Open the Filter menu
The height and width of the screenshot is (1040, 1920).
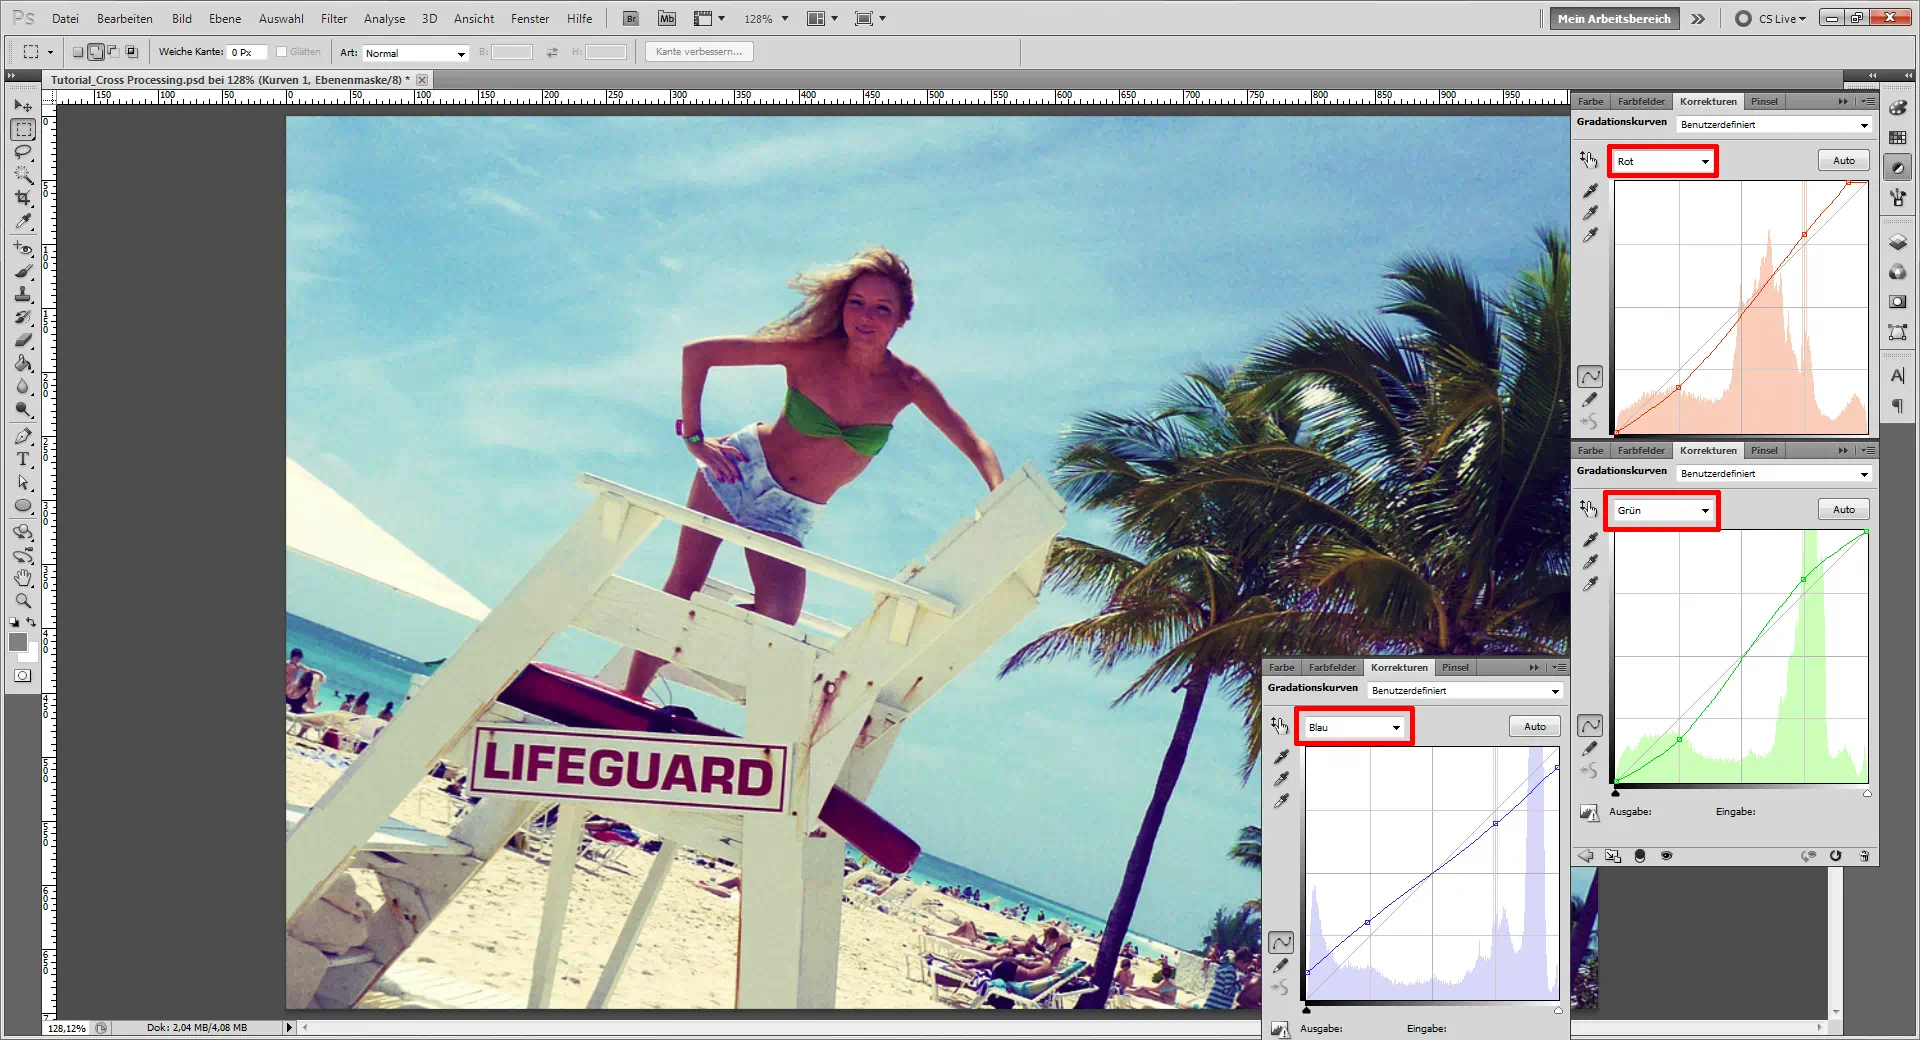[333, 19]
